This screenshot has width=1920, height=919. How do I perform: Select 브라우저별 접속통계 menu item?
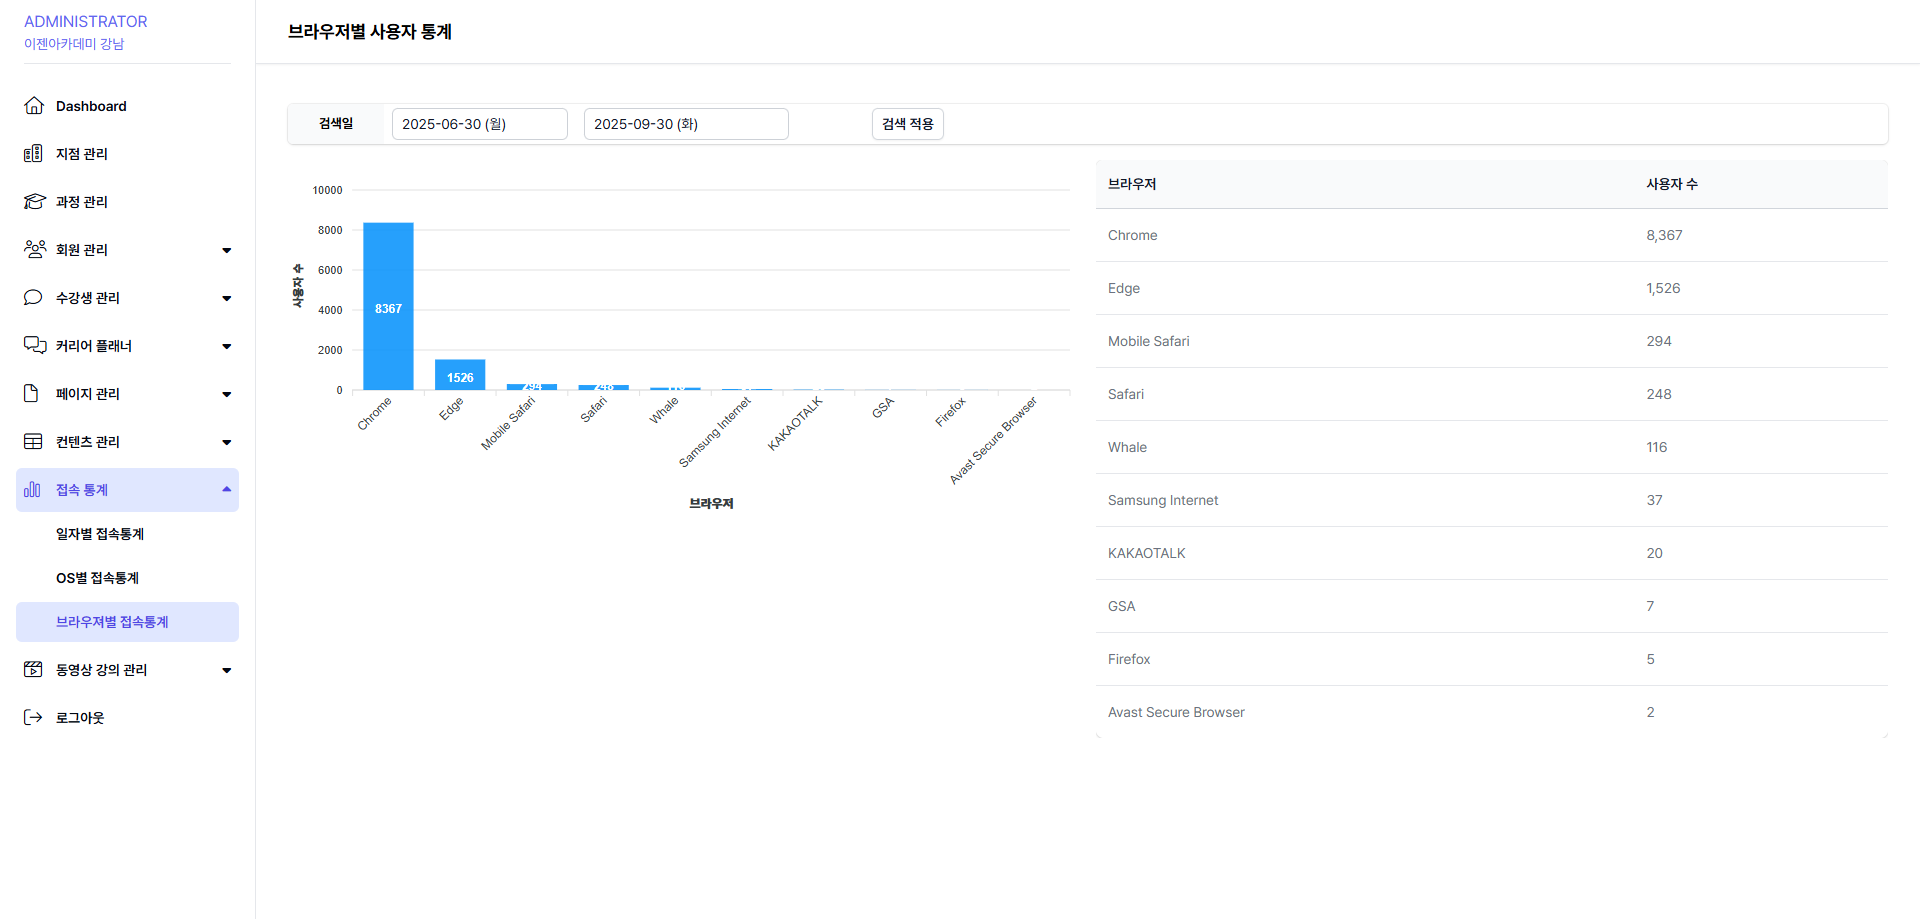pyautogui.click(x=112, y=622)
